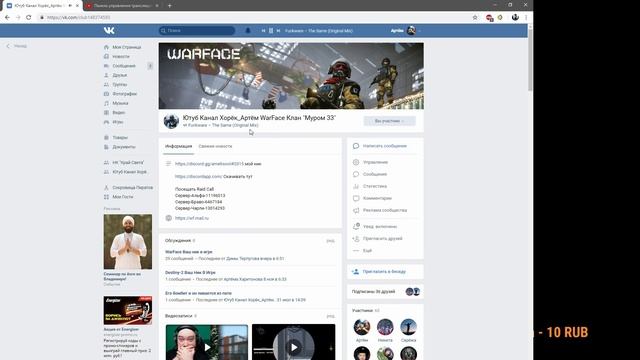Open the Ютуб Канал Хорё group shortcut
Image resolution: width=640 pixels, height=360 pixels.
(129, 172)
